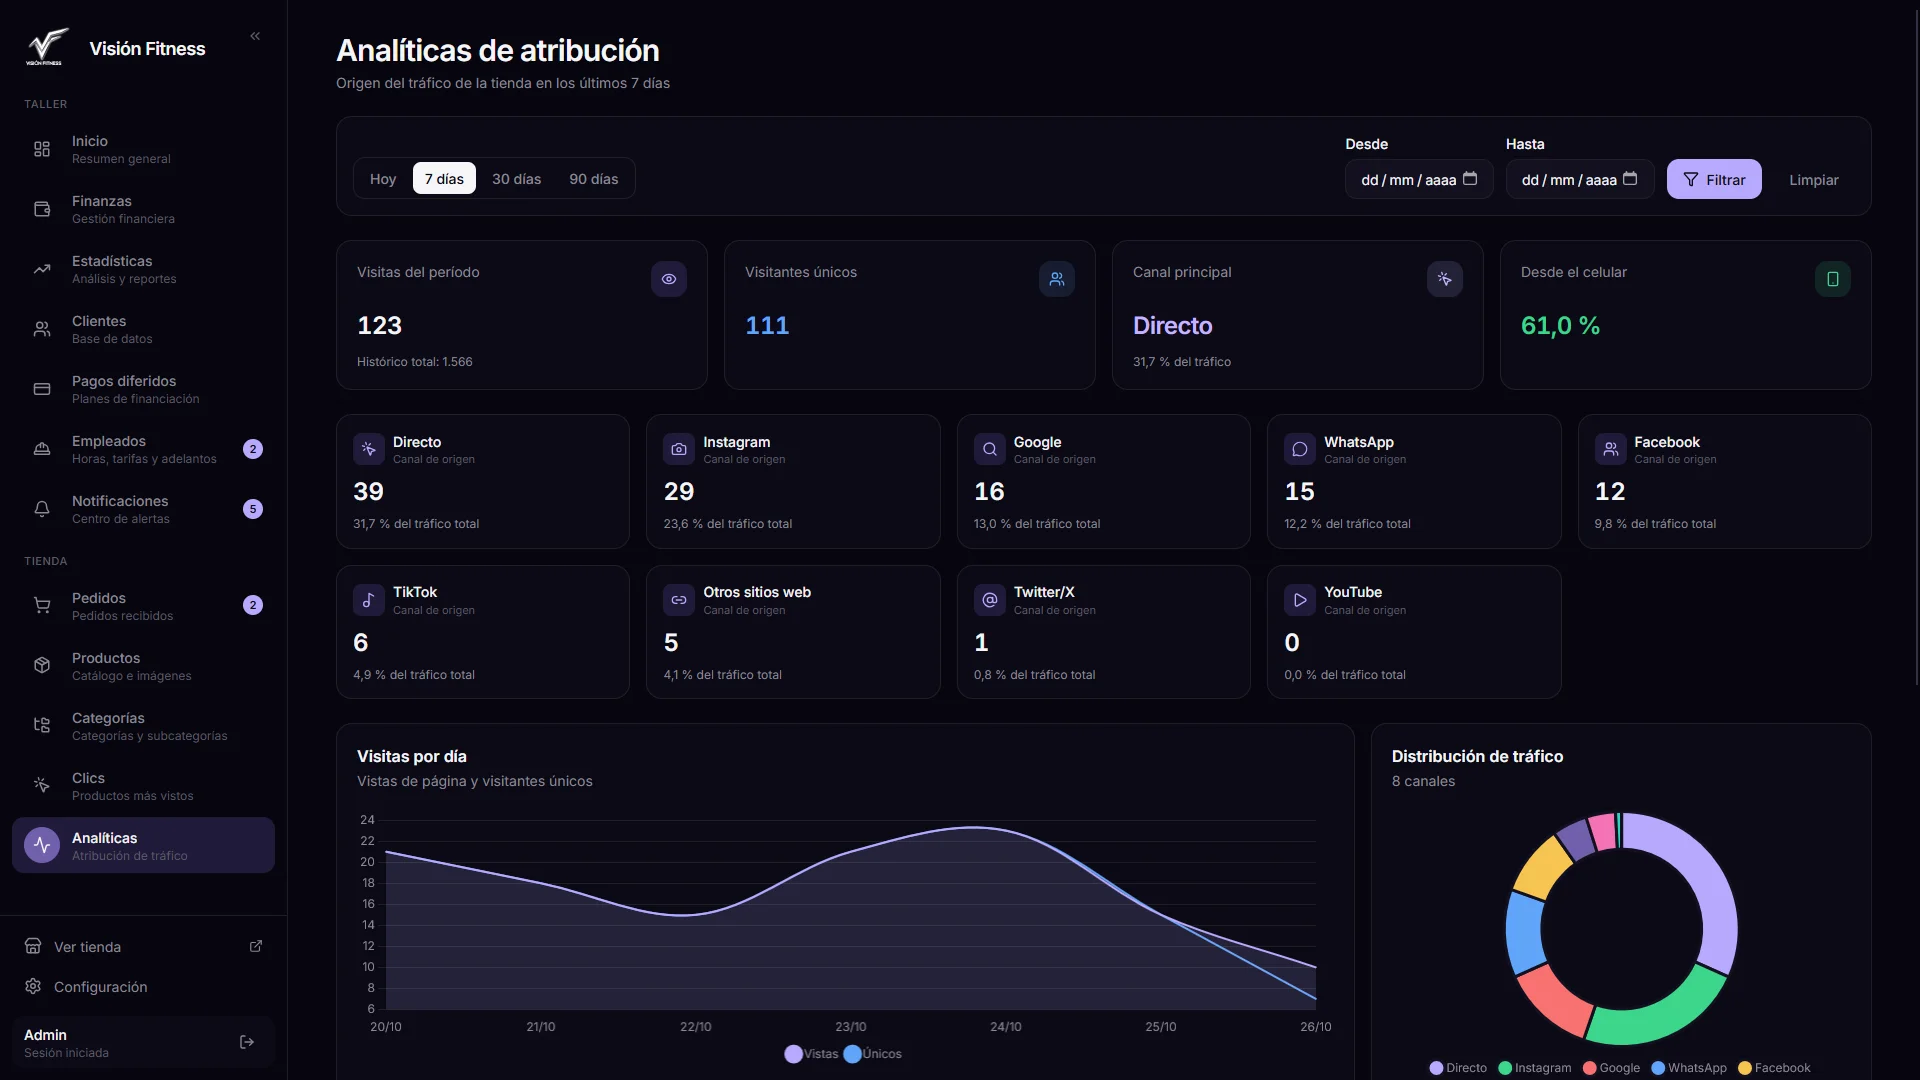Open Empleados section

coord(143,449)
